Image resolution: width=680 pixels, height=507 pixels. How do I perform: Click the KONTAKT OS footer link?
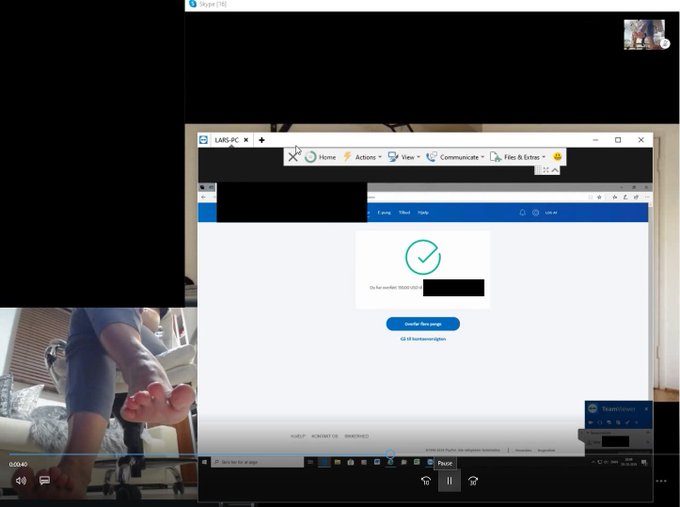[325, 436]
